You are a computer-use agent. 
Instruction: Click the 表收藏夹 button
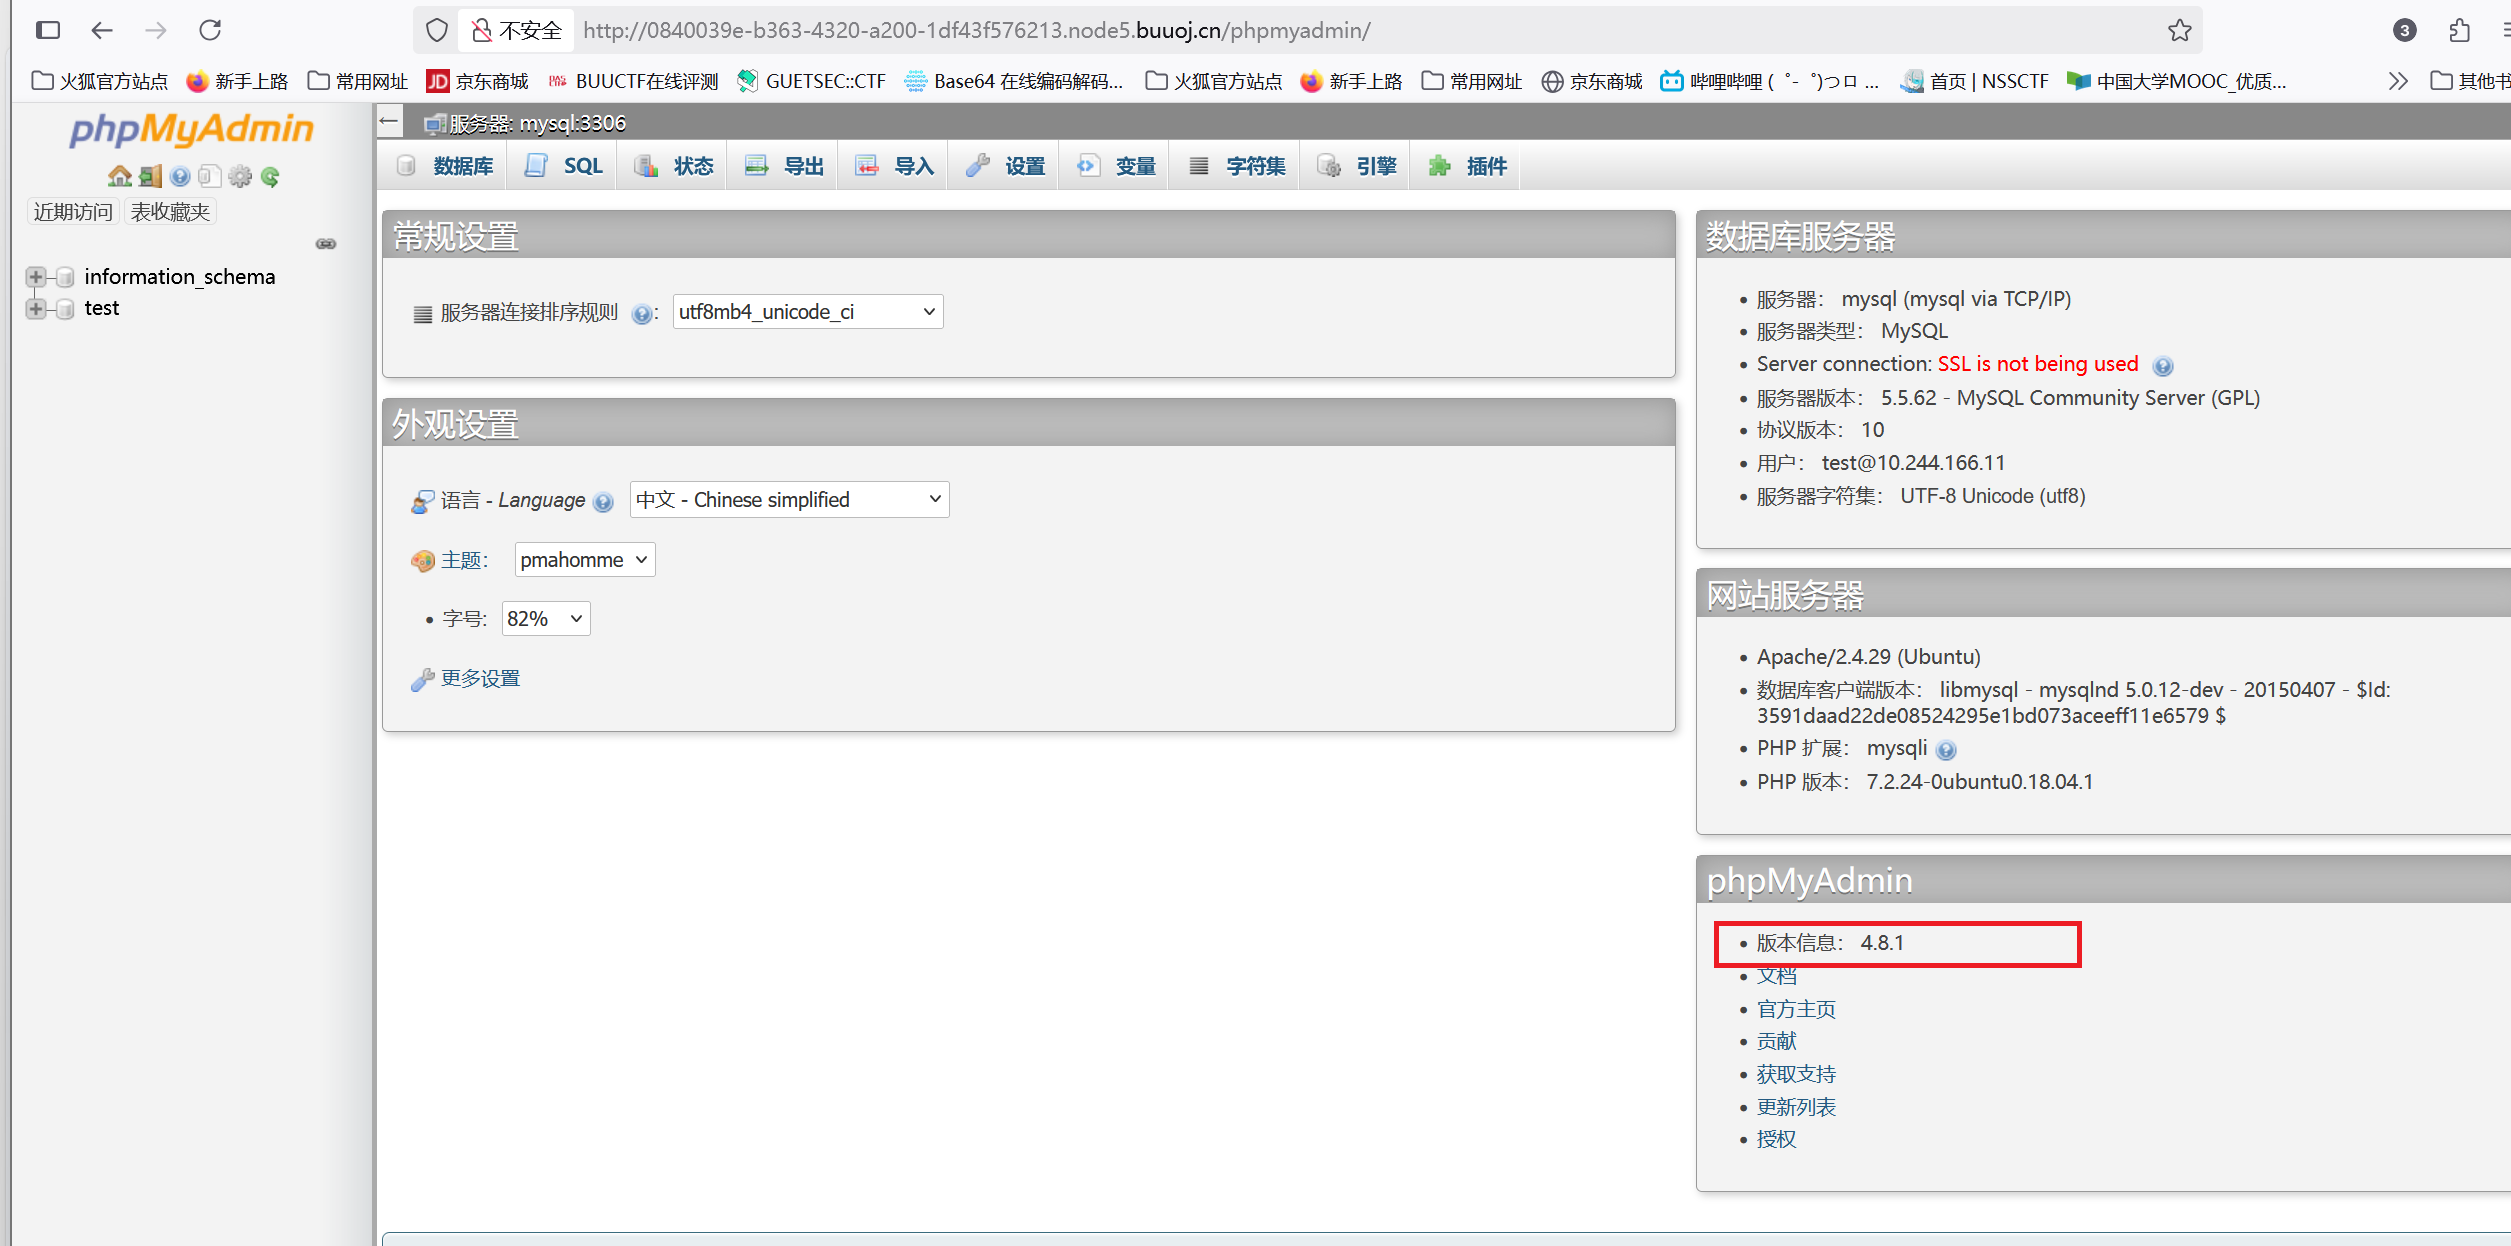[170, 212]
